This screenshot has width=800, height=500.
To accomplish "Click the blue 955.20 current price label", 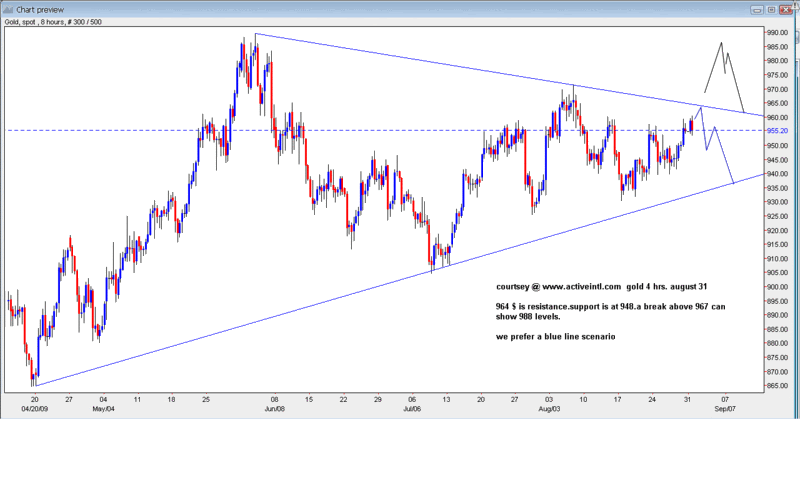I will (x=779, y=131).
